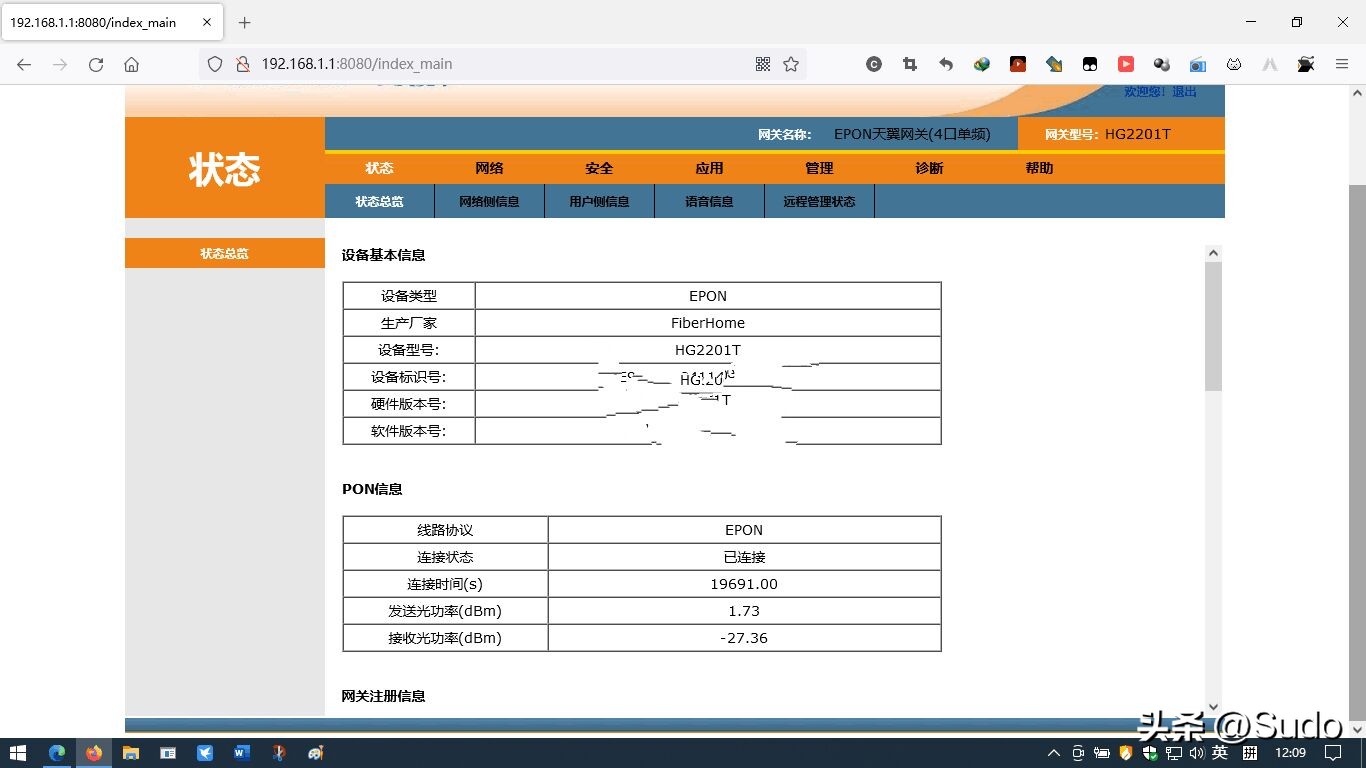Click the reload page button
The width and height of the screenshot is (1366, 768).
tap(95, 64)
